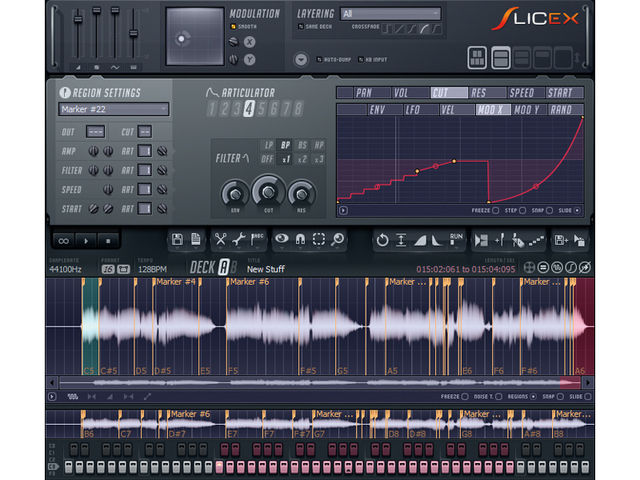Switch to the RES articulator tab
This screenshot has height=480, width=640.
click(487, 93)
